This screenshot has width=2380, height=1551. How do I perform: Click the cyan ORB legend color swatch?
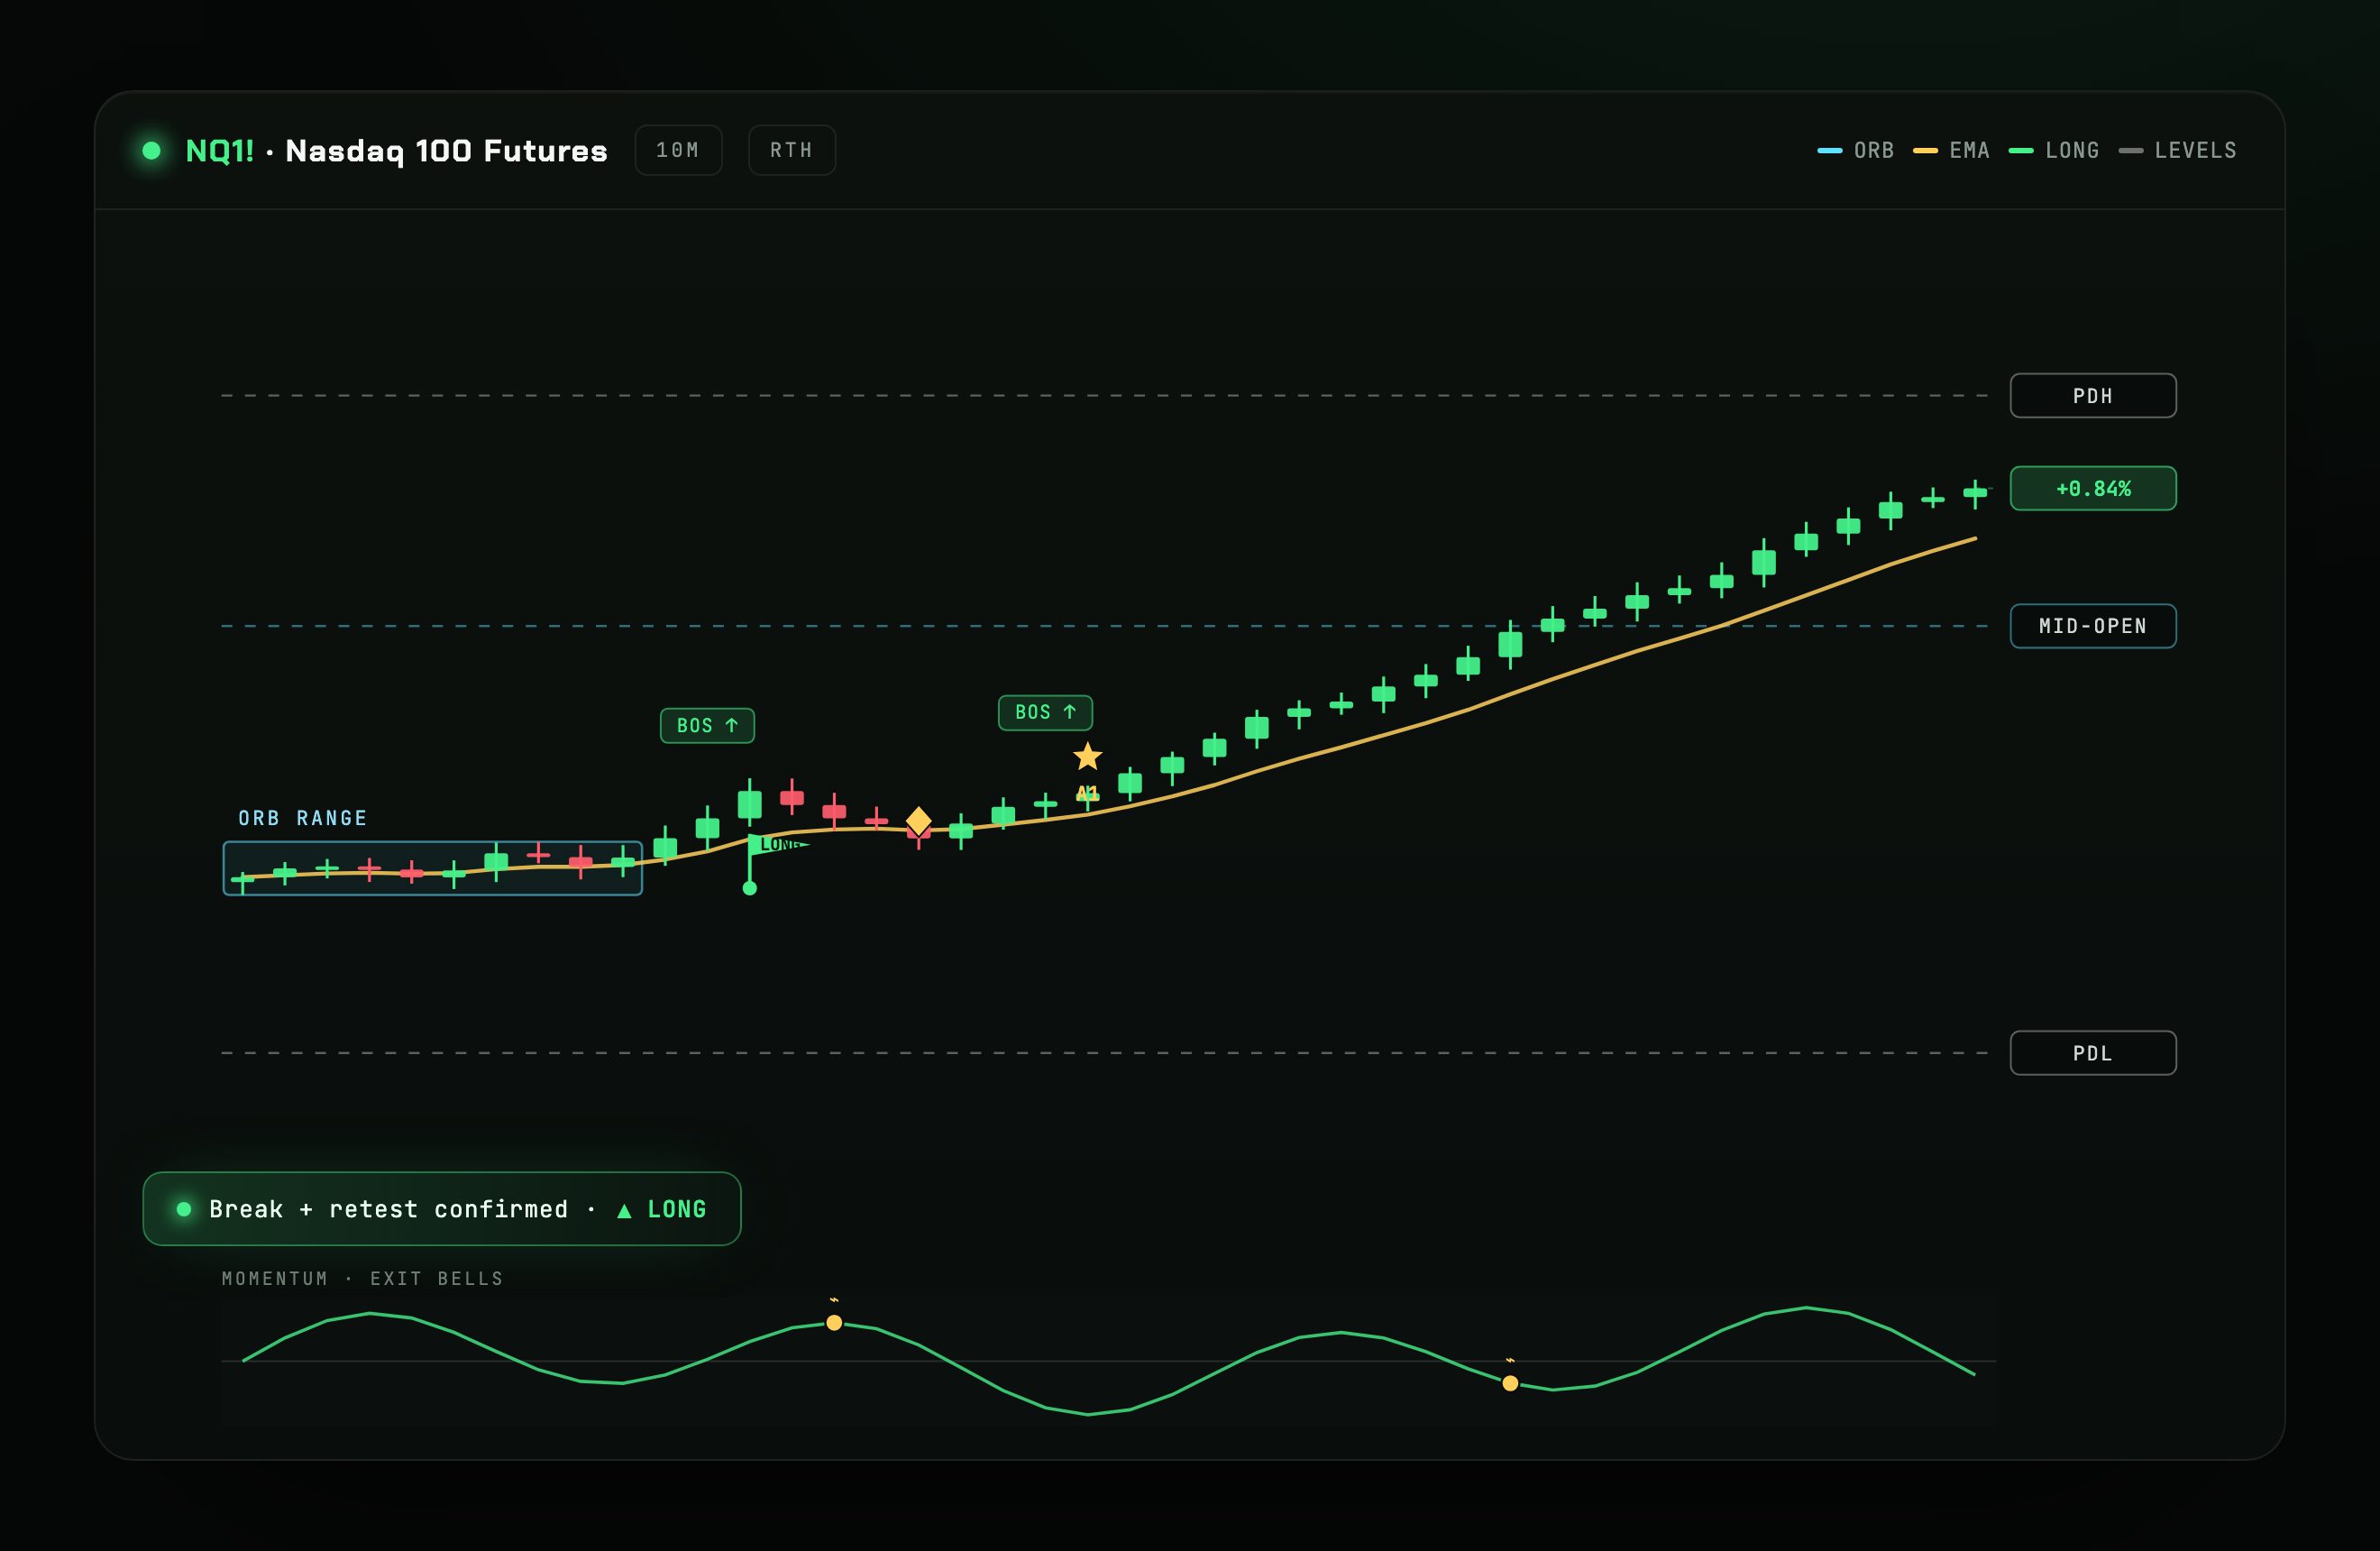tap(1830, 151)
